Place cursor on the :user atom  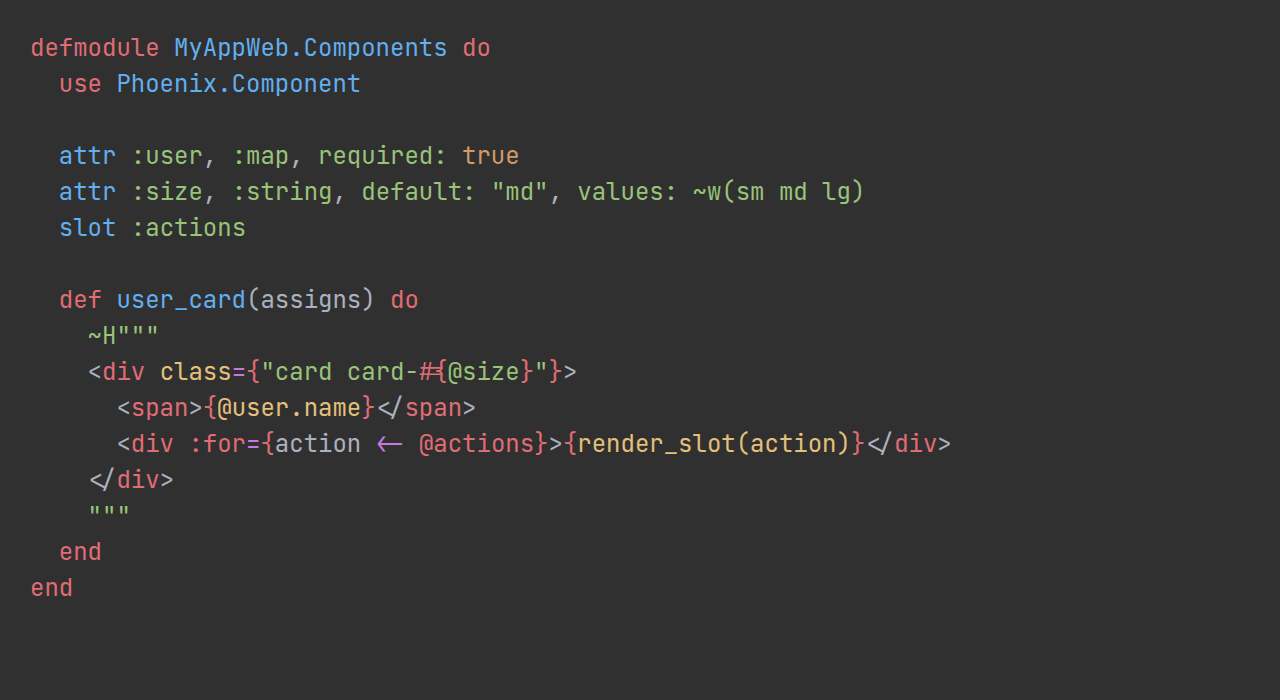(x=167, y=156)
